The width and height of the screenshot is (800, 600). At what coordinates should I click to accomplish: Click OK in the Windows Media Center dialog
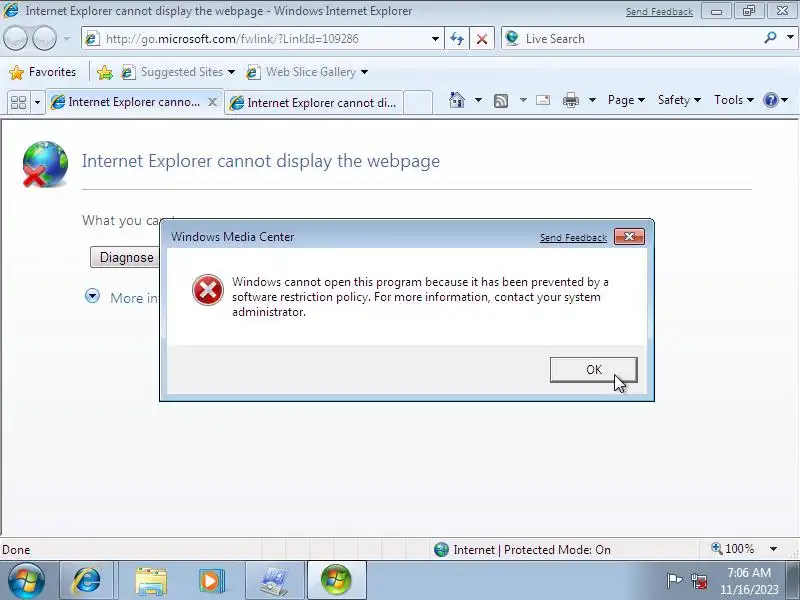coord(593,370)
